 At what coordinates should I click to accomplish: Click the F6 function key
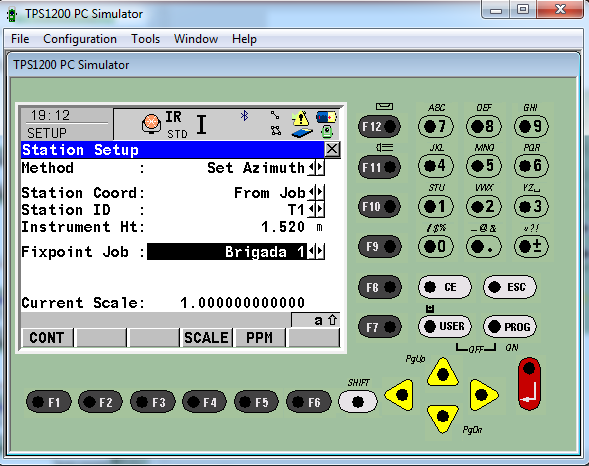click(309, 402)
